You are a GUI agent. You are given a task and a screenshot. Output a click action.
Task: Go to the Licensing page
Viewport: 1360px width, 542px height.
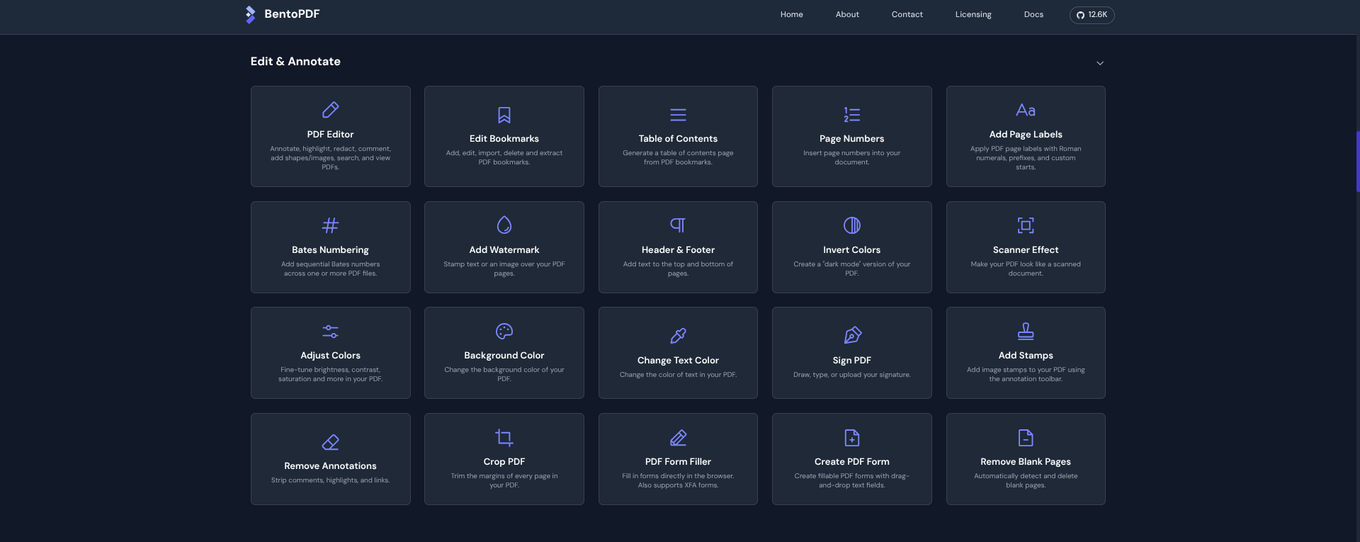click(973, 15)
